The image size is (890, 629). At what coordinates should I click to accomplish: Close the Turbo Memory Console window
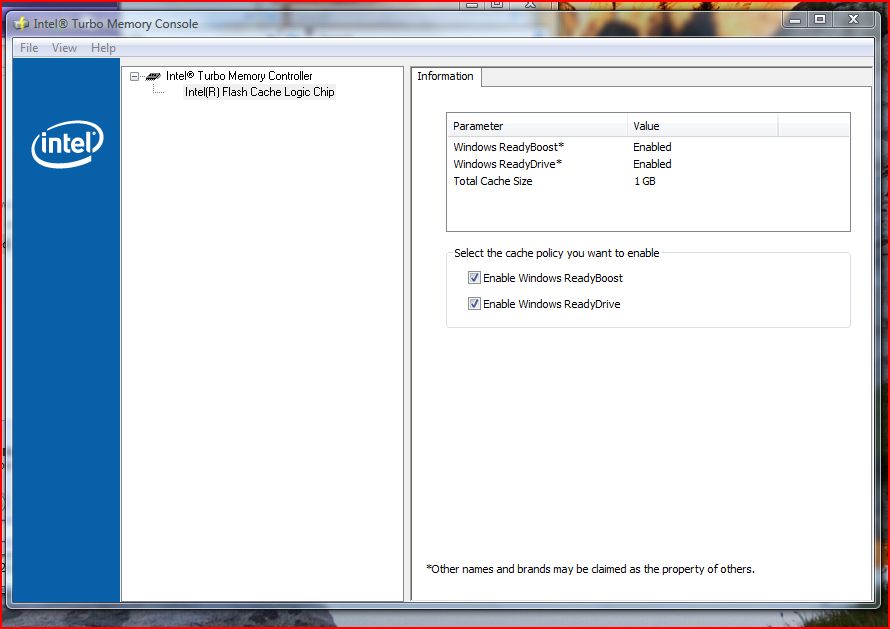tap(854, 20)
